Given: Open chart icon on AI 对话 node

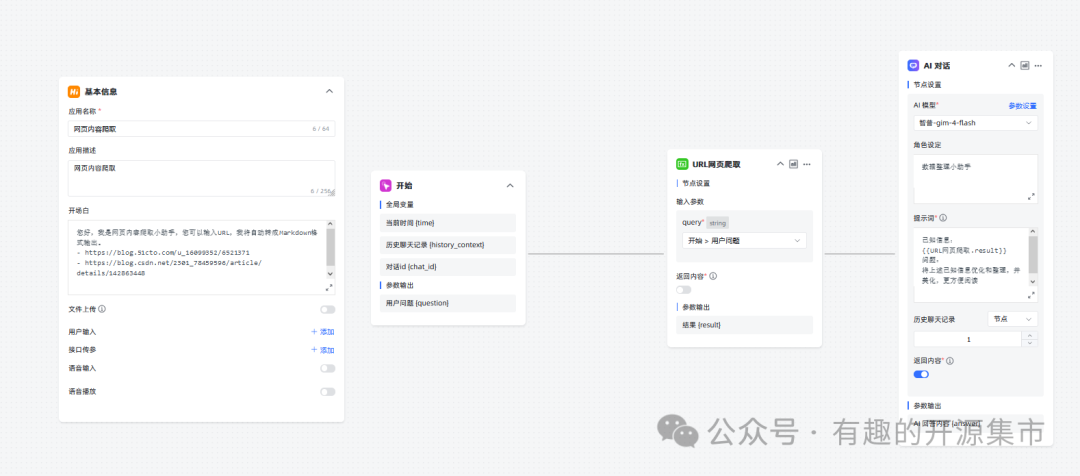Looking at the screenshot, I should pyautogui.click(x=1025, y=65).
